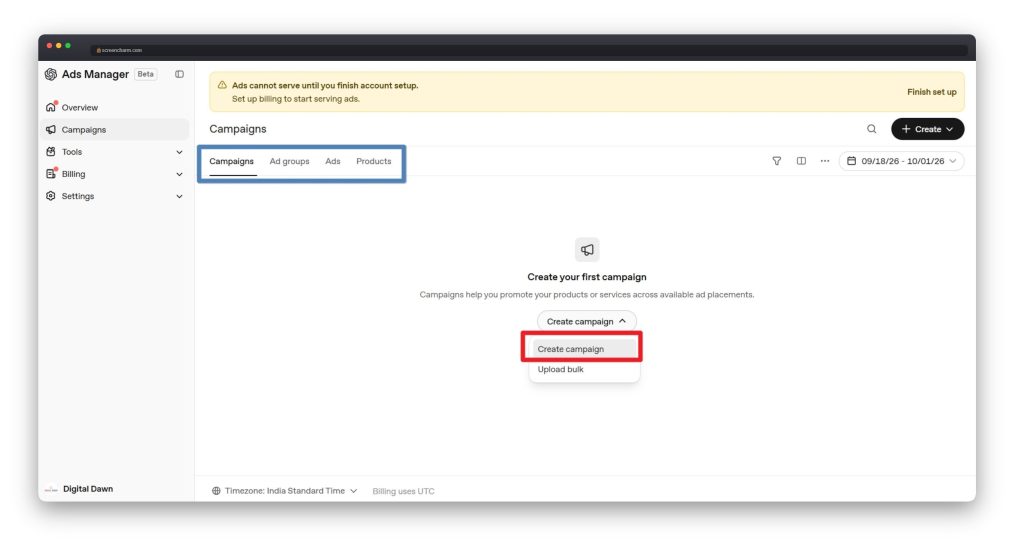The height and width of the screenshot is (541, 1024).
Task: Click the 'Create your first campaign' heading
Action: coord(586,277)
